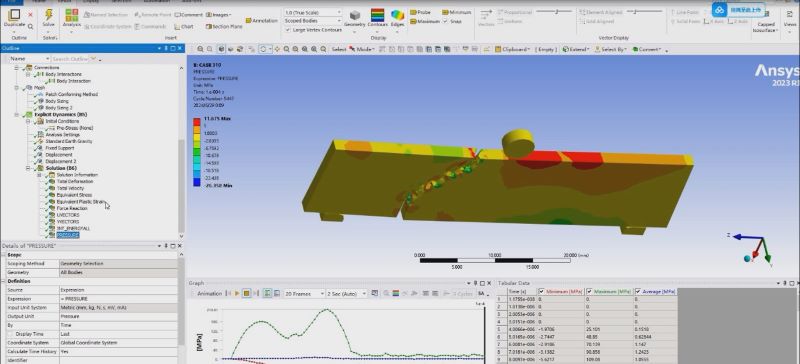Open the 2 Sec (Auto) dropdown
Viewport: 800px width, 364px height.
(x=347, y=294)
